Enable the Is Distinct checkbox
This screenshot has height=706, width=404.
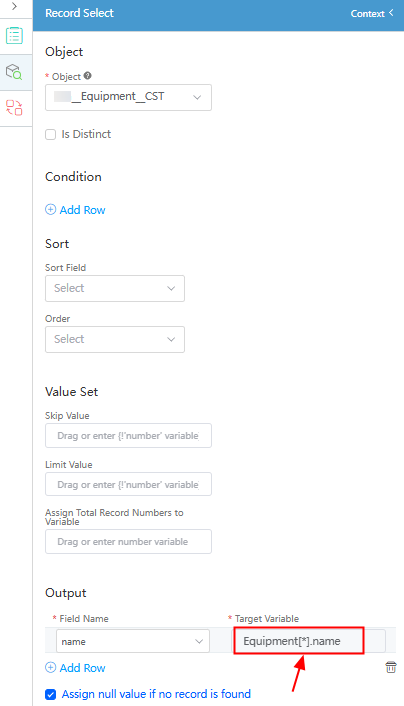[50, 134]
